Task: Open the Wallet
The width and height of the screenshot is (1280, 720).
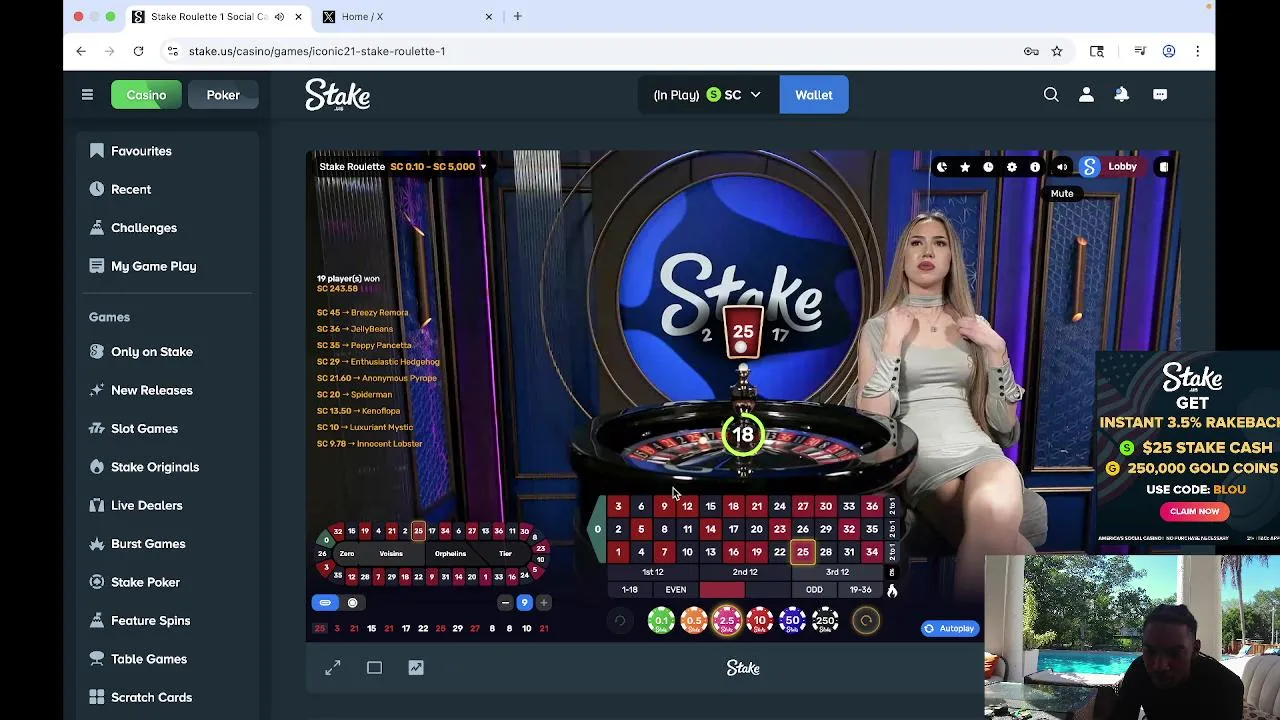Action: (814, 95)
